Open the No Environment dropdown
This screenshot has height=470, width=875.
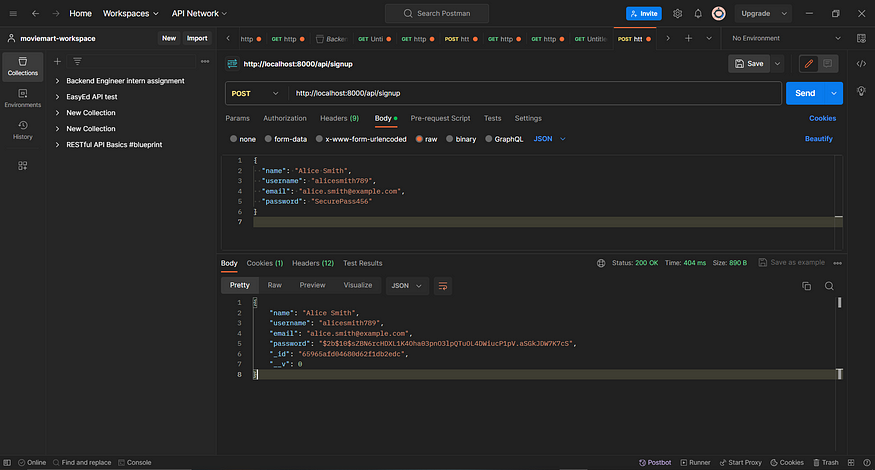786,39
